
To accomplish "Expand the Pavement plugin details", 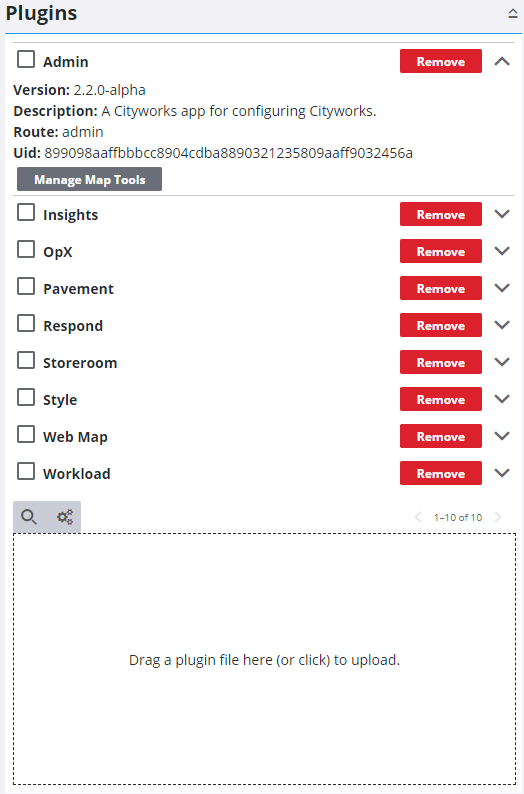I will pyautogui.click(x=502, y=288).
